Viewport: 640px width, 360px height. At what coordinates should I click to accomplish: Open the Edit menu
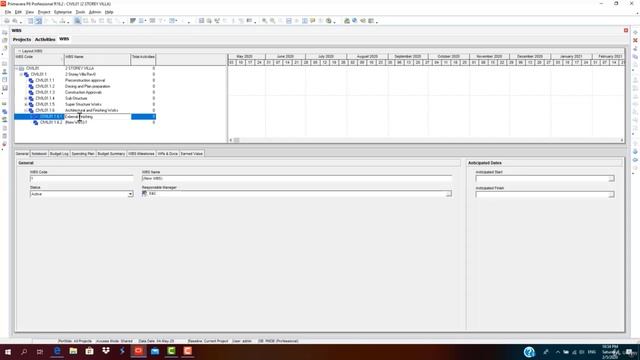(18, 12)
